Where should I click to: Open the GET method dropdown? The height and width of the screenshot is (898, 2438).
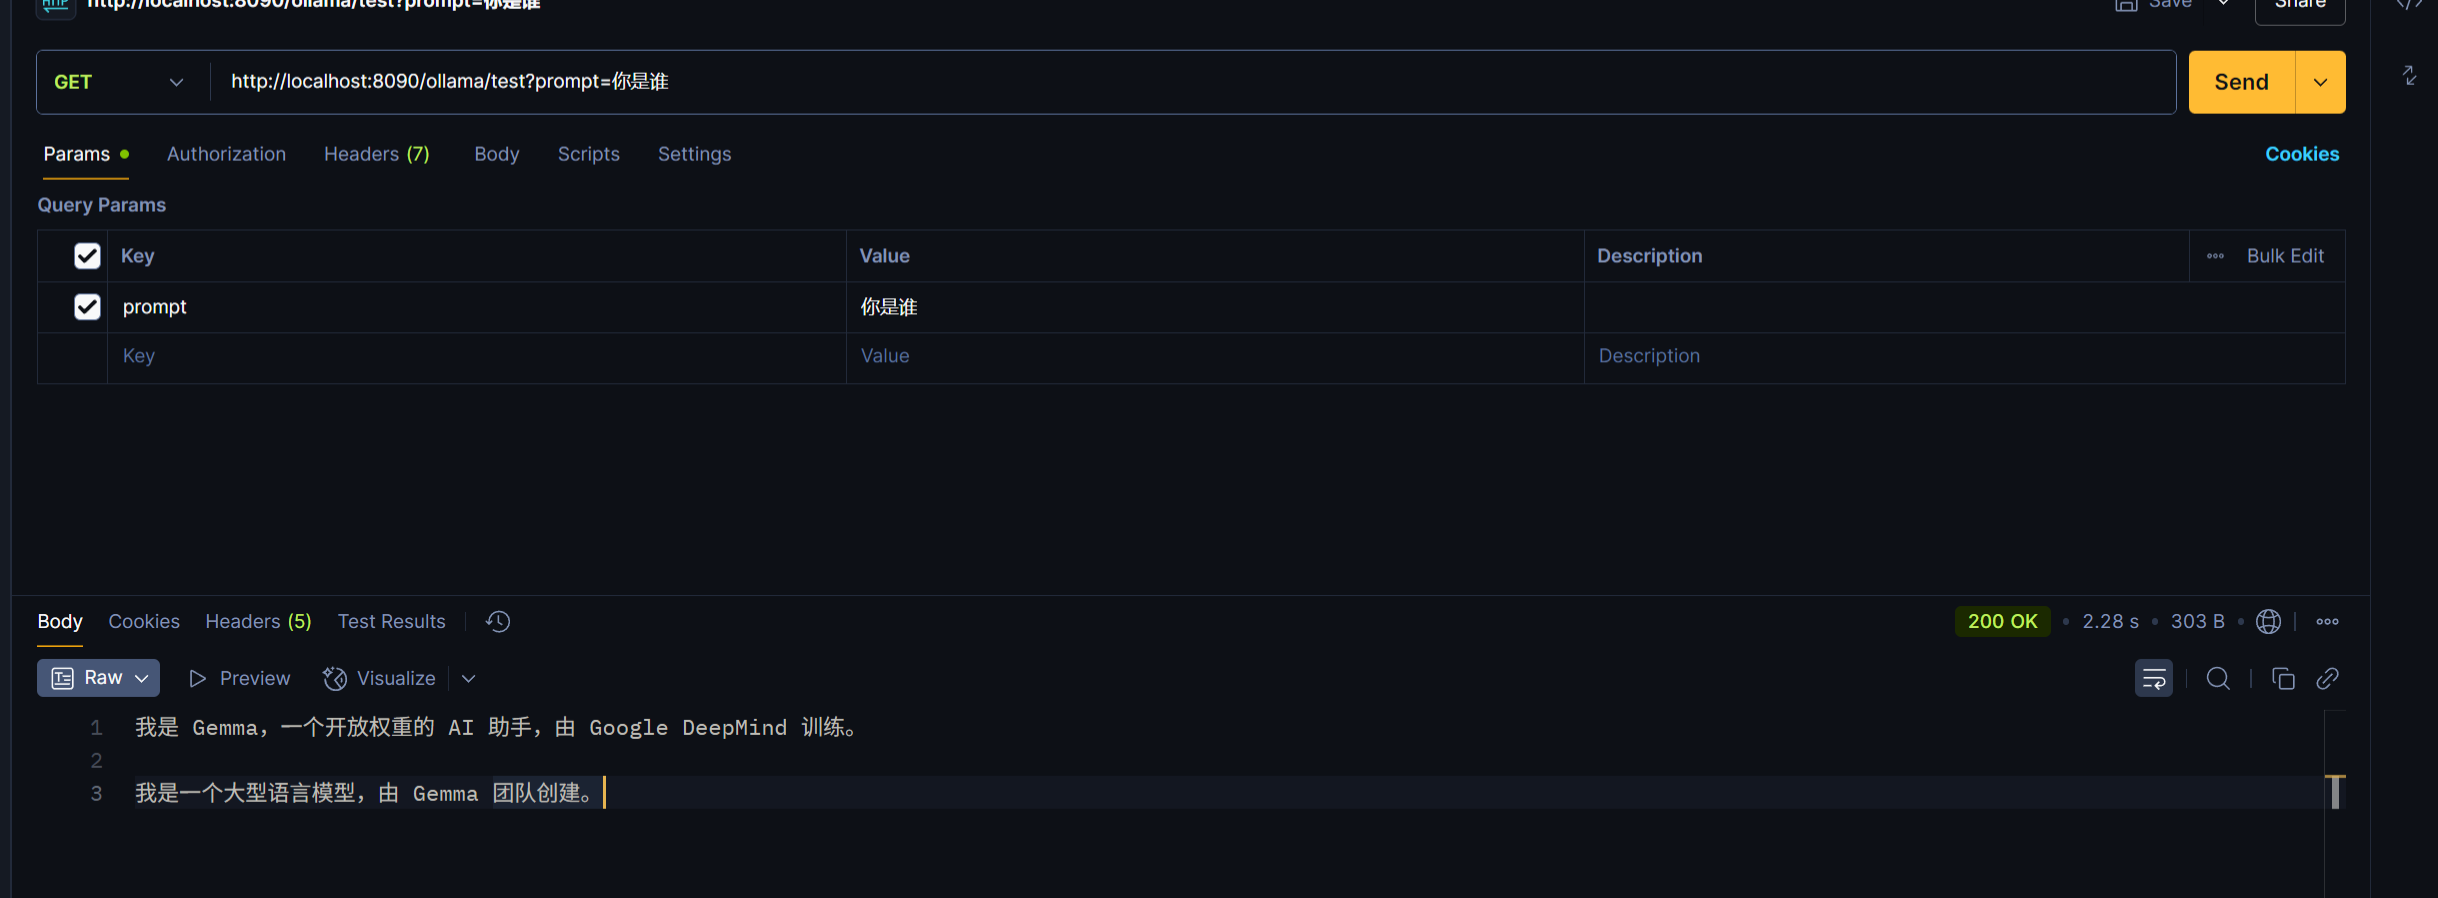[x=120, y=82]
